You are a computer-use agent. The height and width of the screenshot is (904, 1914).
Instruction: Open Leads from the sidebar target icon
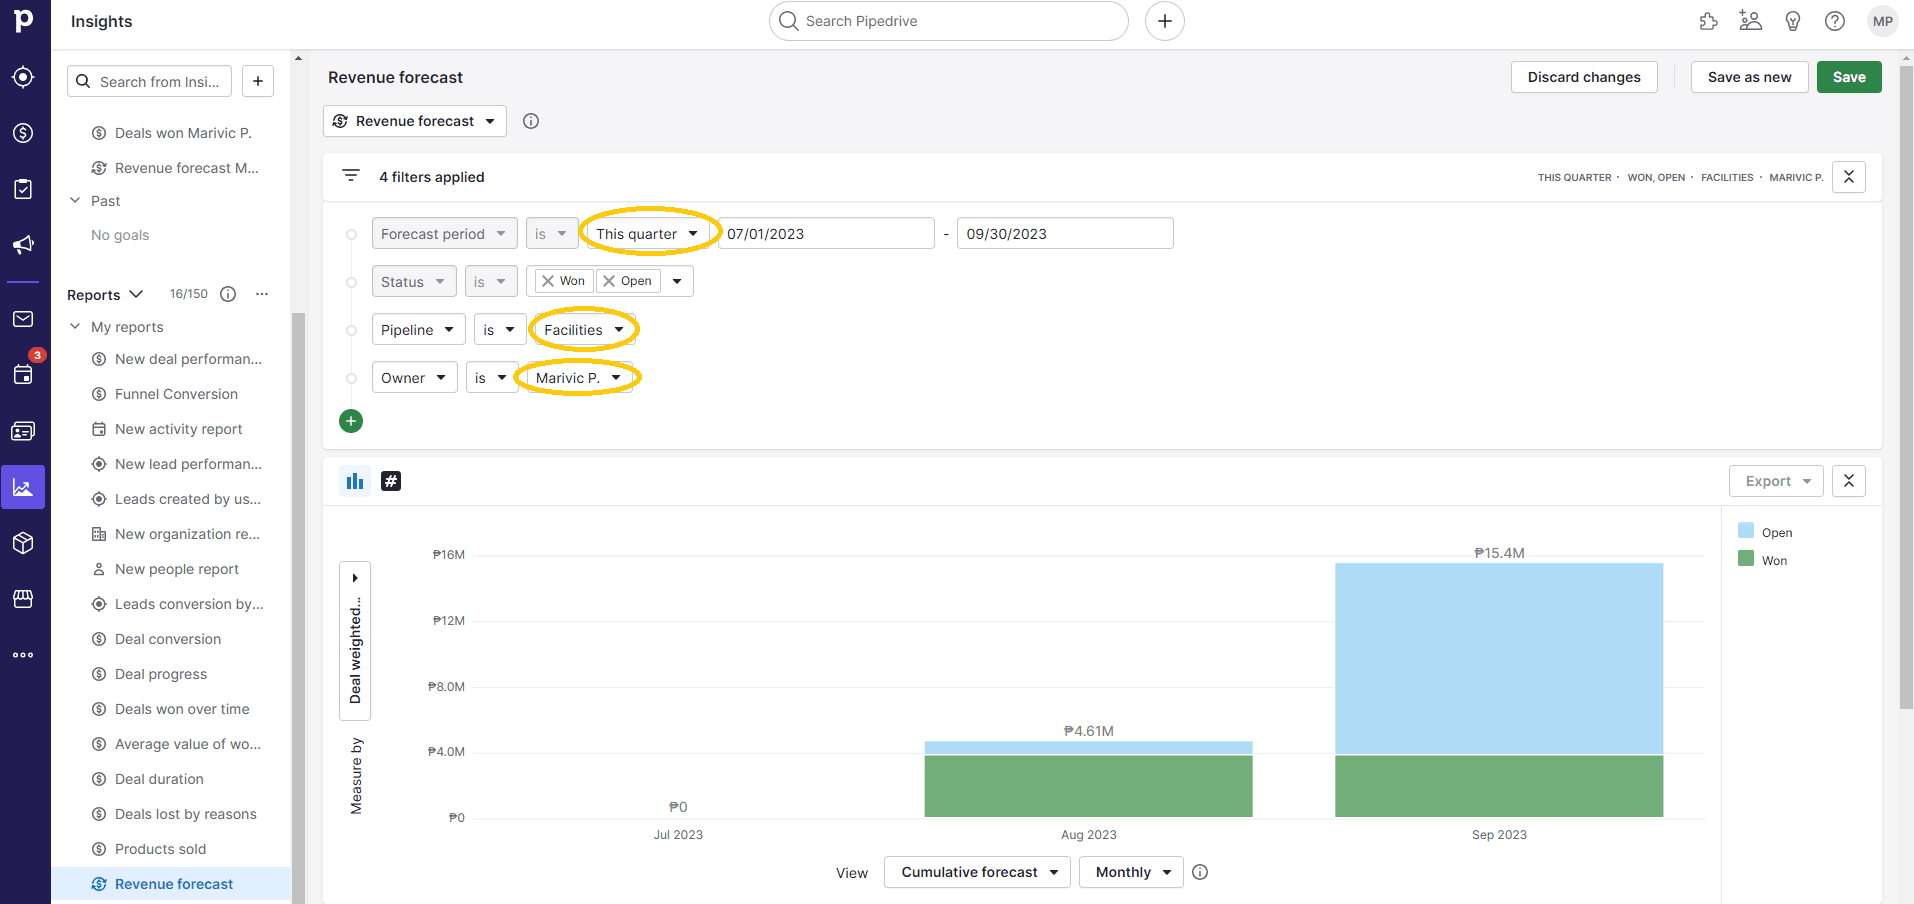pos(23,77)
